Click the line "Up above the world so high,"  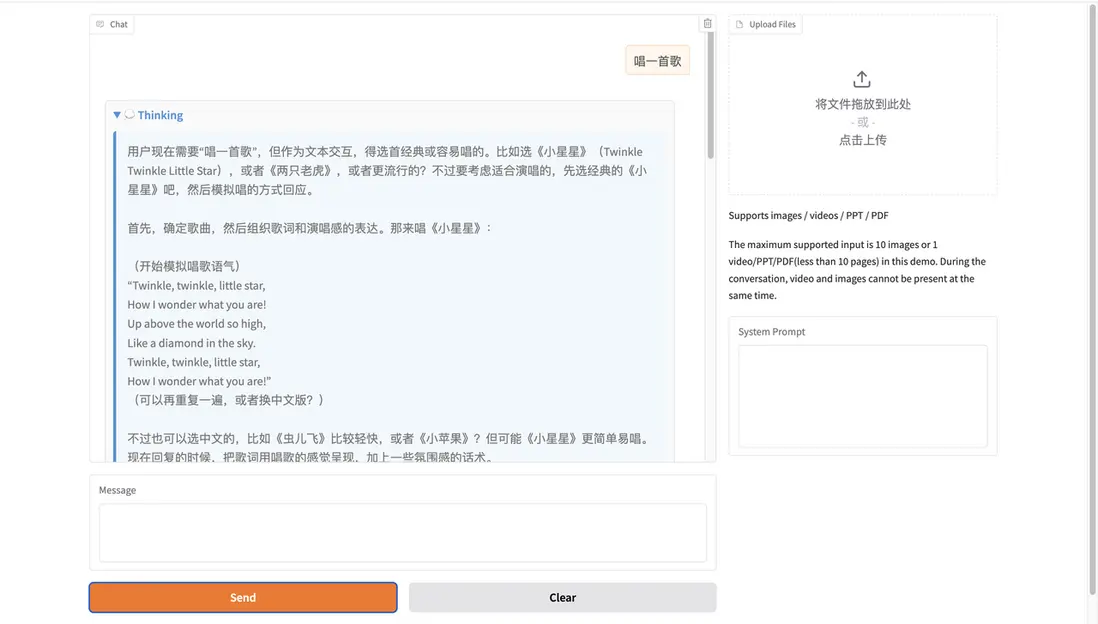(x=197, y=324)
